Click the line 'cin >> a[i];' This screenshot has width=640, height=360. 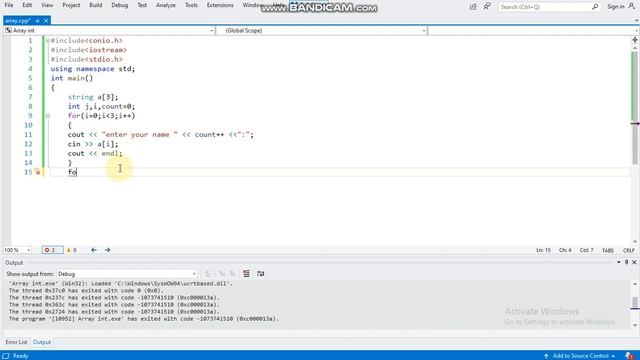click(x=93, y=144)
